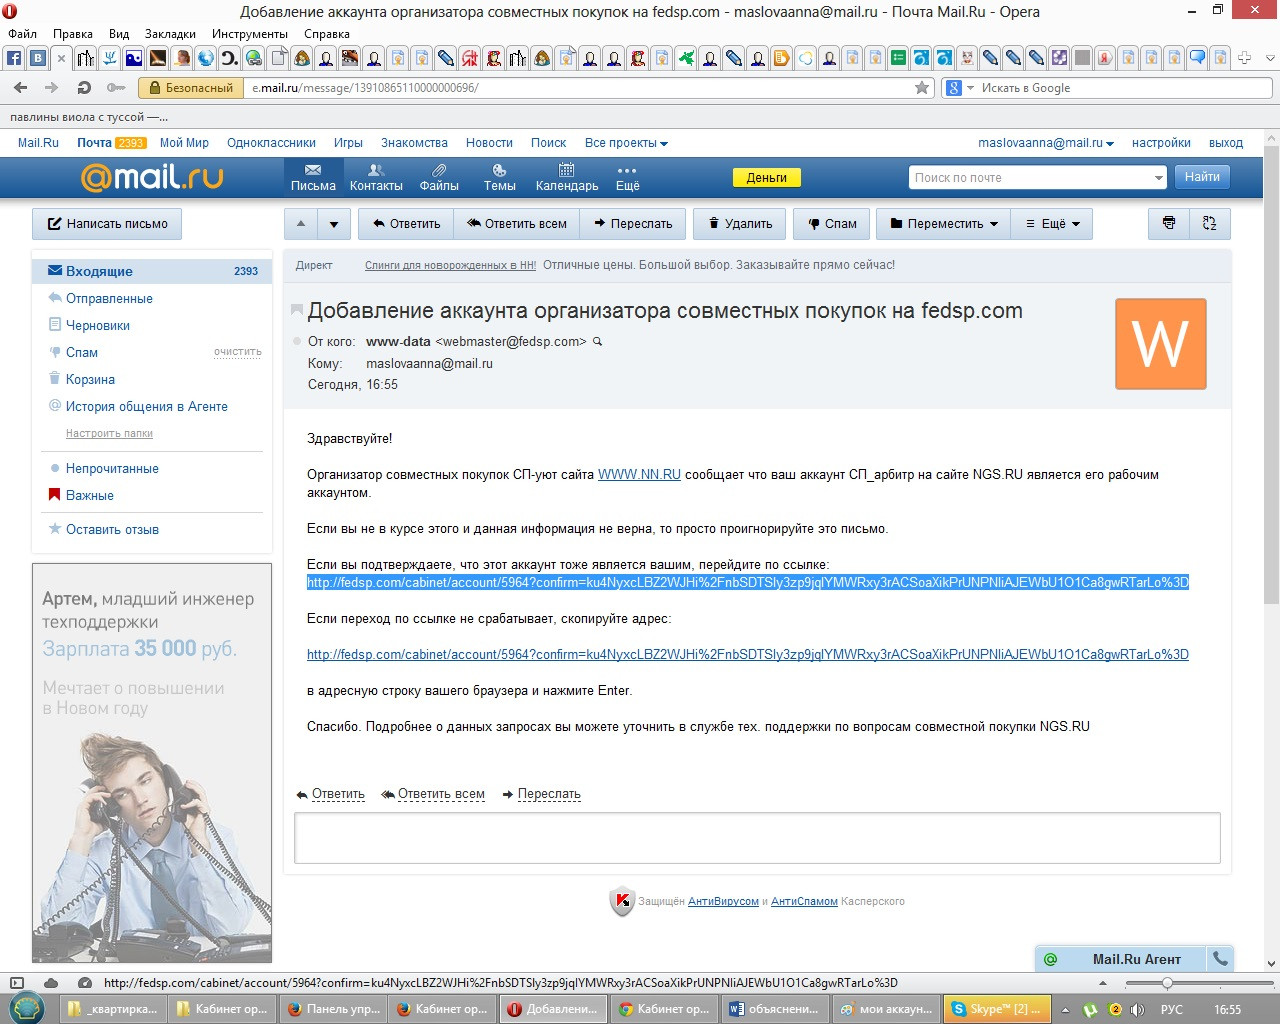Click the Поиск по почте field
The width and height of the screenshot is (1280, 1024).
coord(1030,178)
